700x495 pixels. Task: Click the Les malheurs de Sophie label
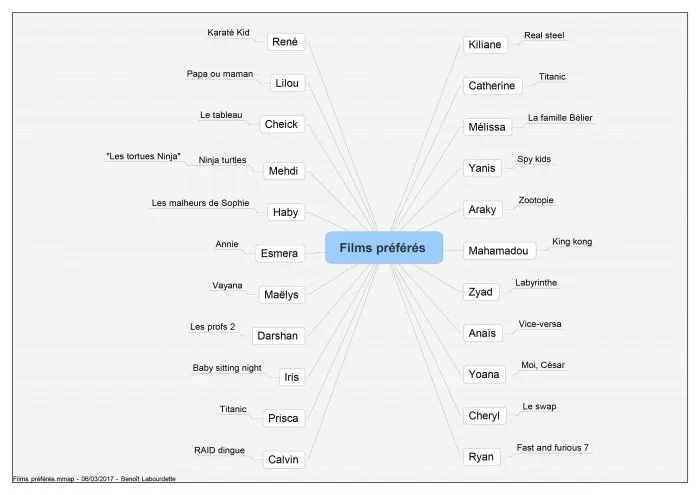point(200,203)
